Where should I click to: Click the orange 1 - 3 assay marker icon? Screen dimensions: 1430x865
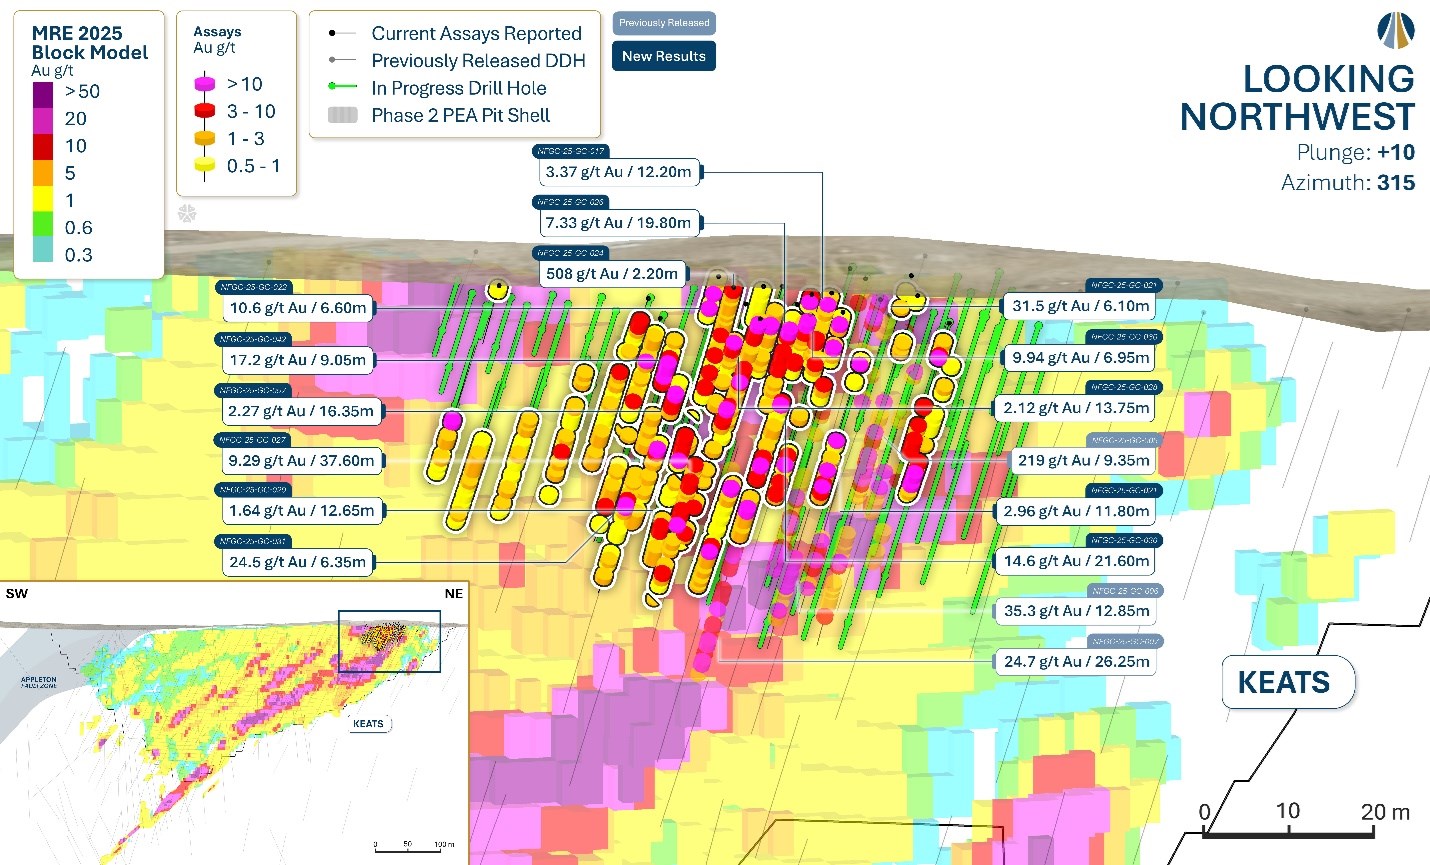[x=205, y=139]
